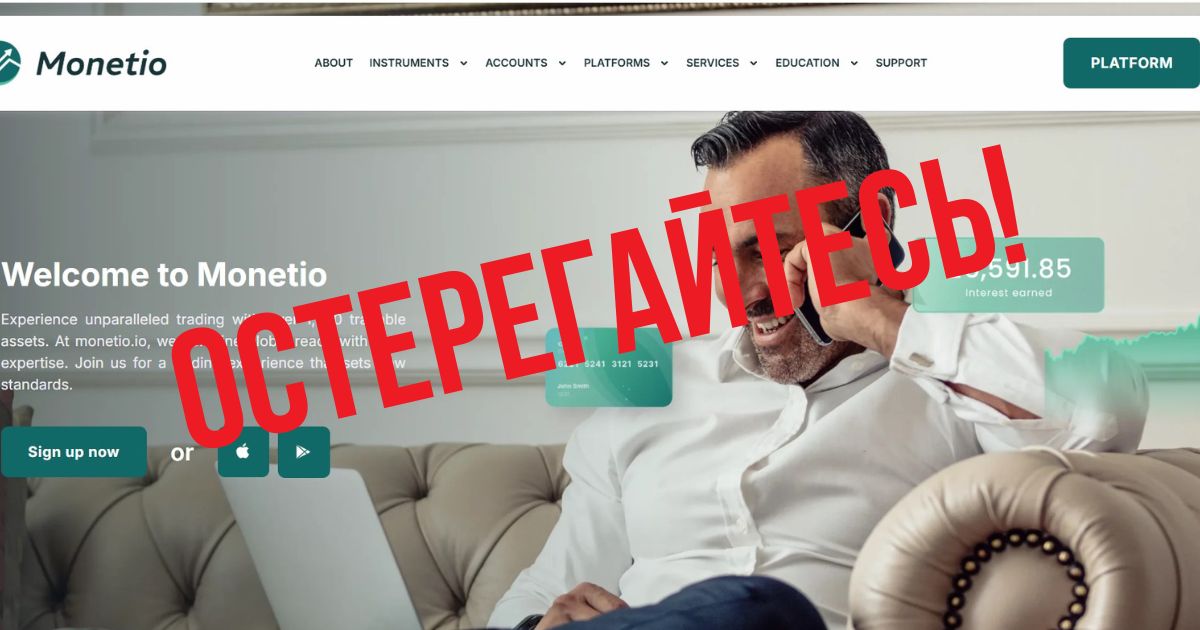Image resolution: width=1200 pixels, height=630 pixels.
Task: Expand the Platforms dropdown chevron
Action: click(664, 63)
